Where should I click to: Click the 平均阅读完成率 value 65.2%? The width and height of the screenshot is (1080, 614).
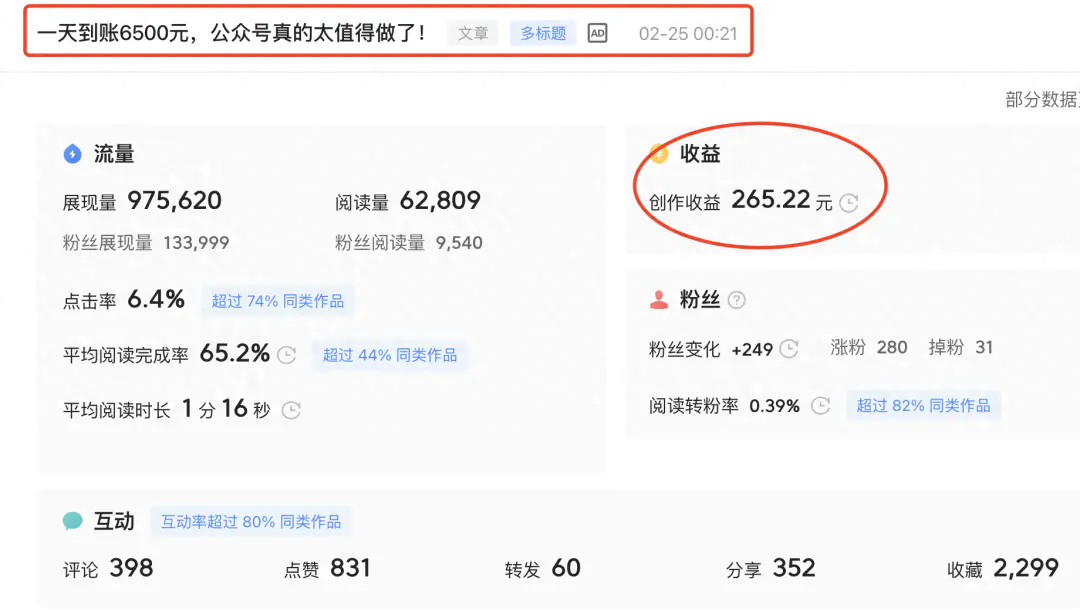coord(234,354)
